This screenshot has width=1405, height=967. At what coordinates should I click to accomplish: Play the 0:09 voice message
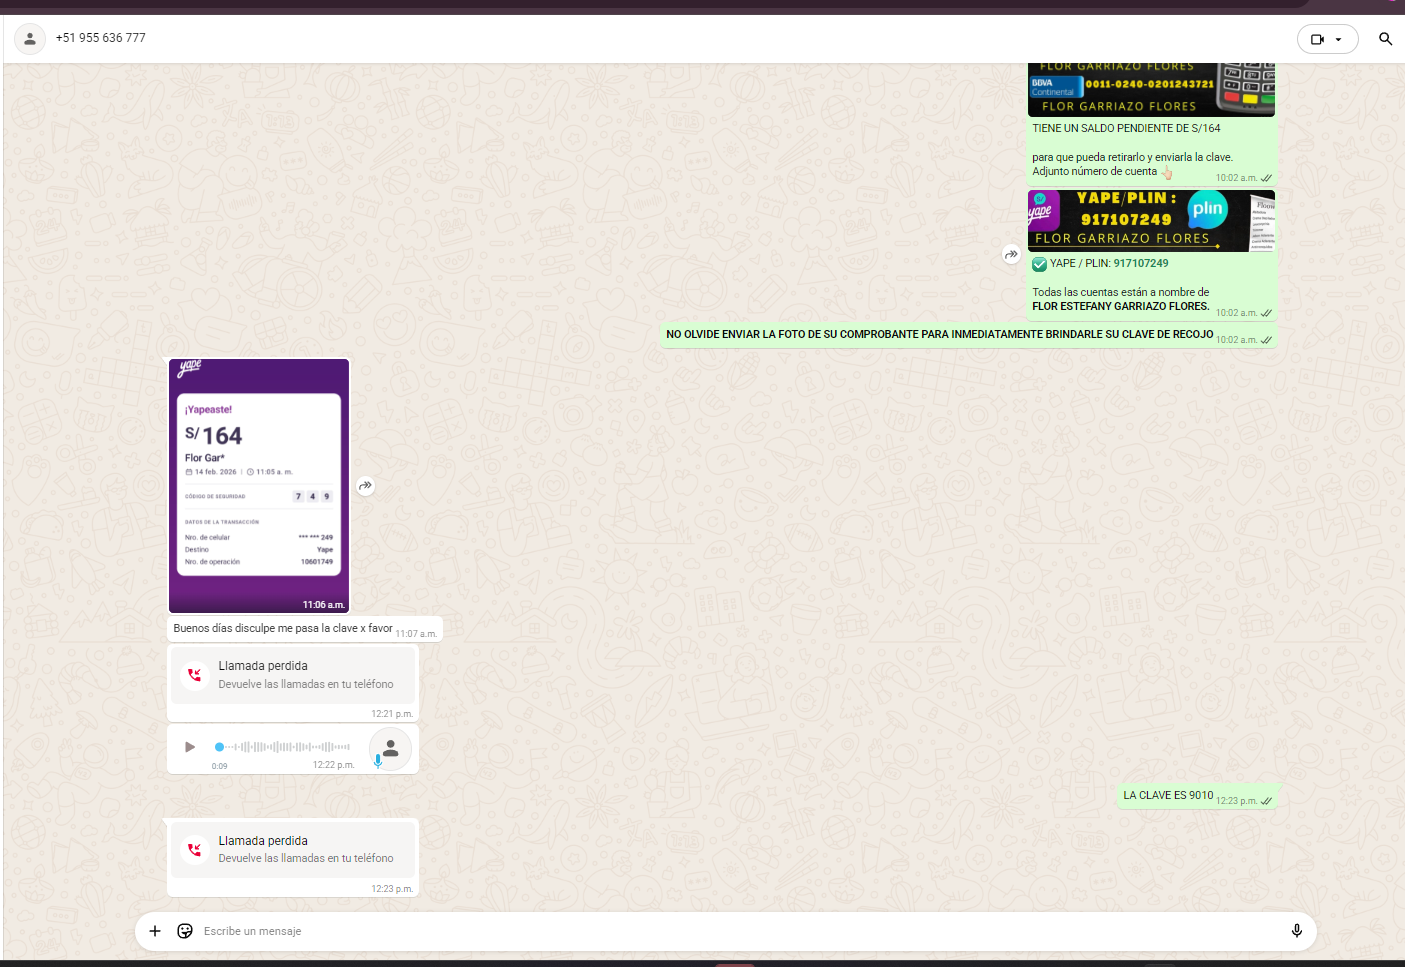190,747
